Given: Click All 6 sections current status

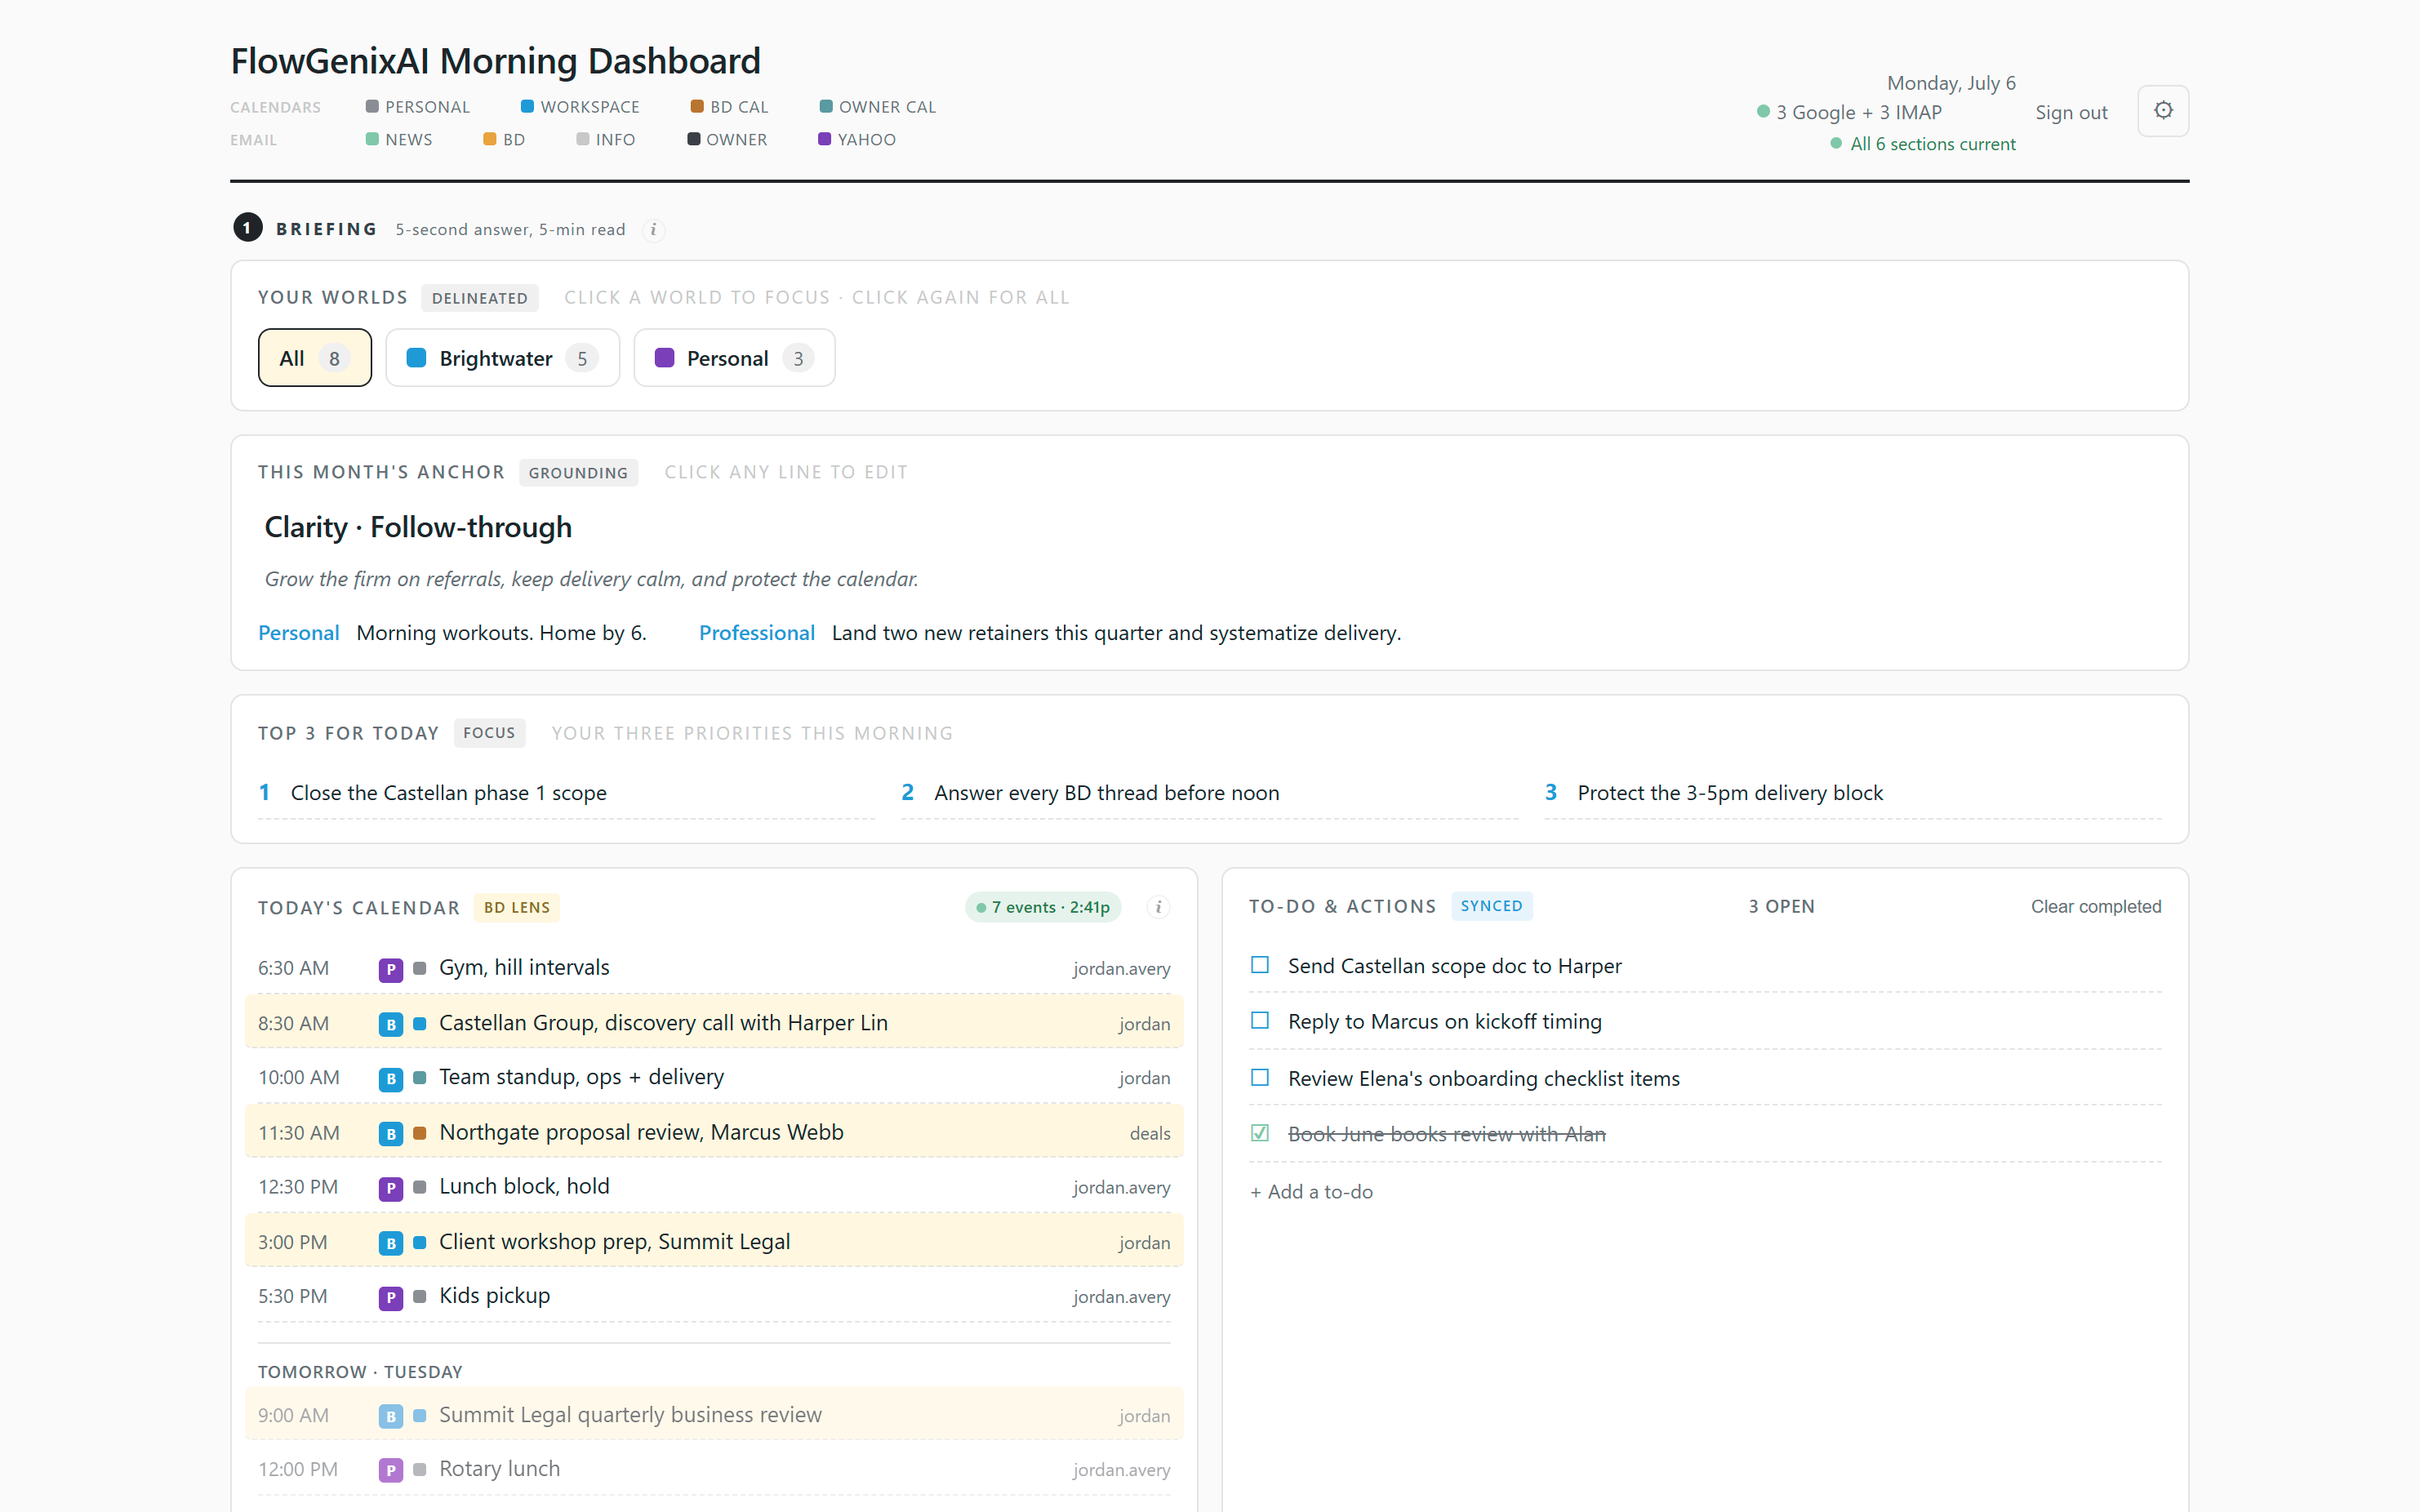Looking at the screenshot, I should click(x=1923, y=144).
